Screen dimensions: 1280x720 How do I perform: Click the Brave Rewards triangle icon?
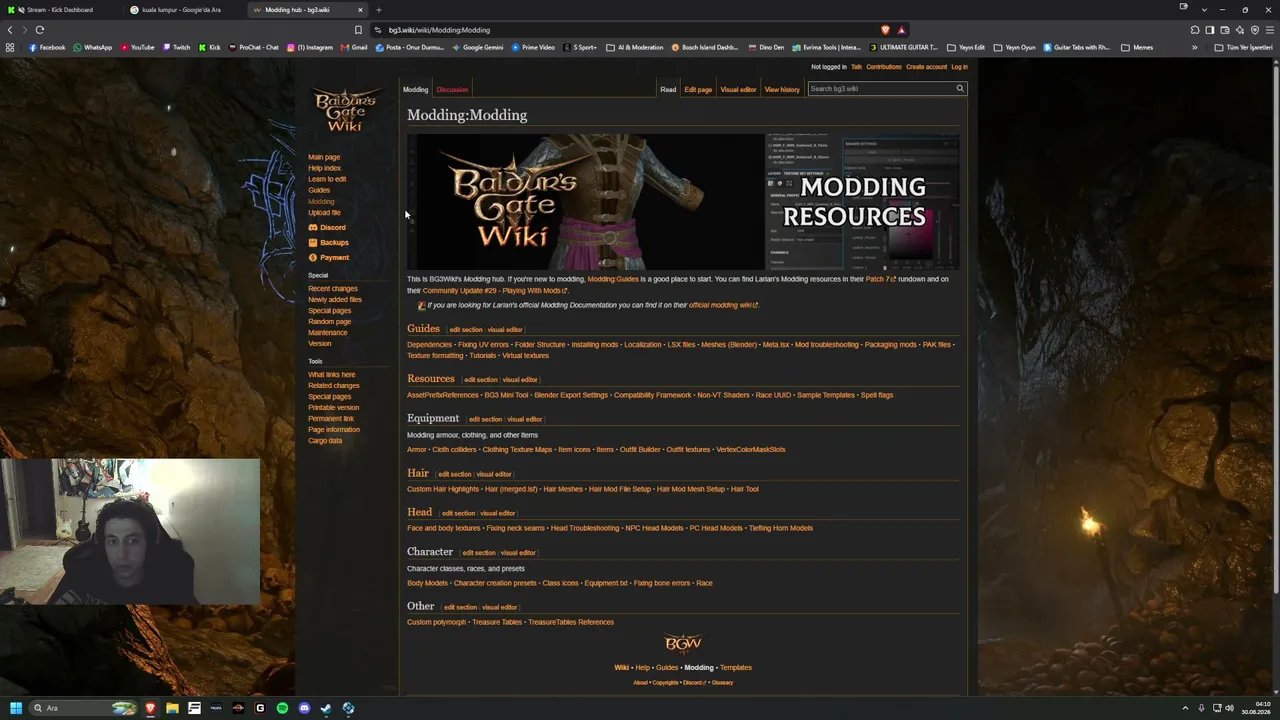(x=901, y=30)
